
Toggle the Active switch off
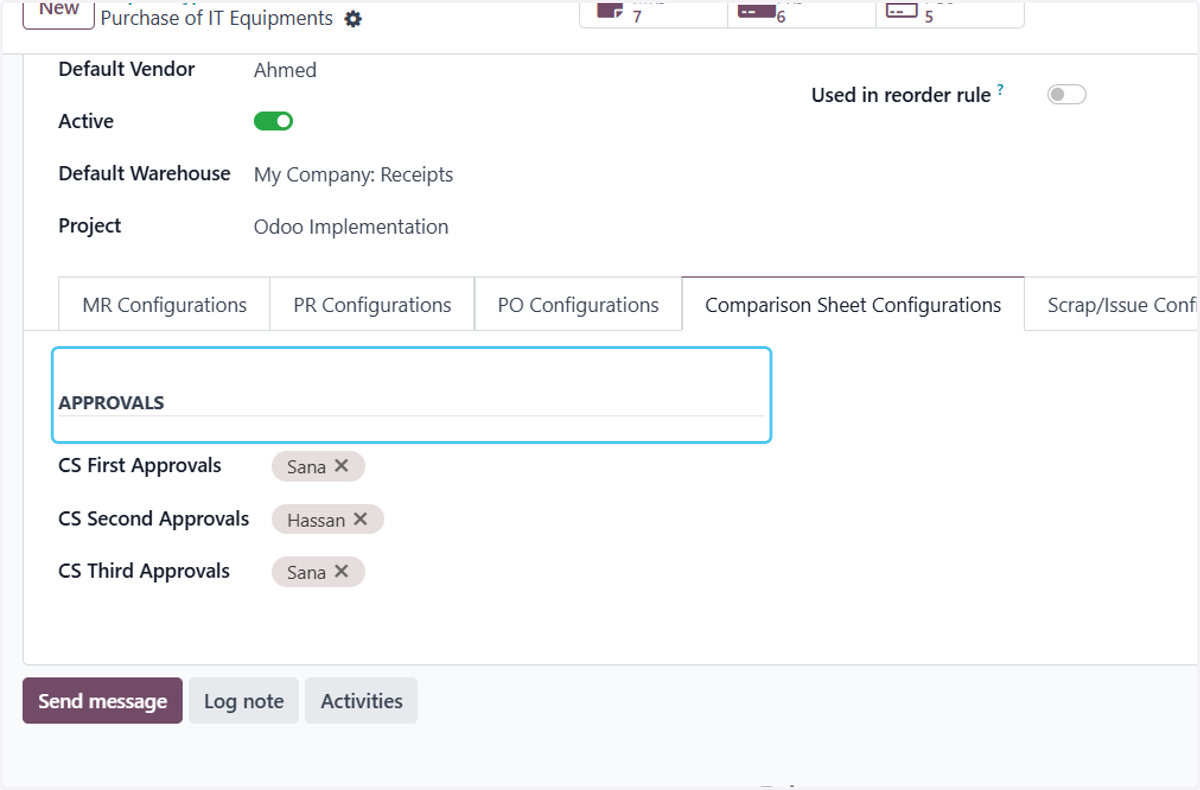[x=273, y=121]
